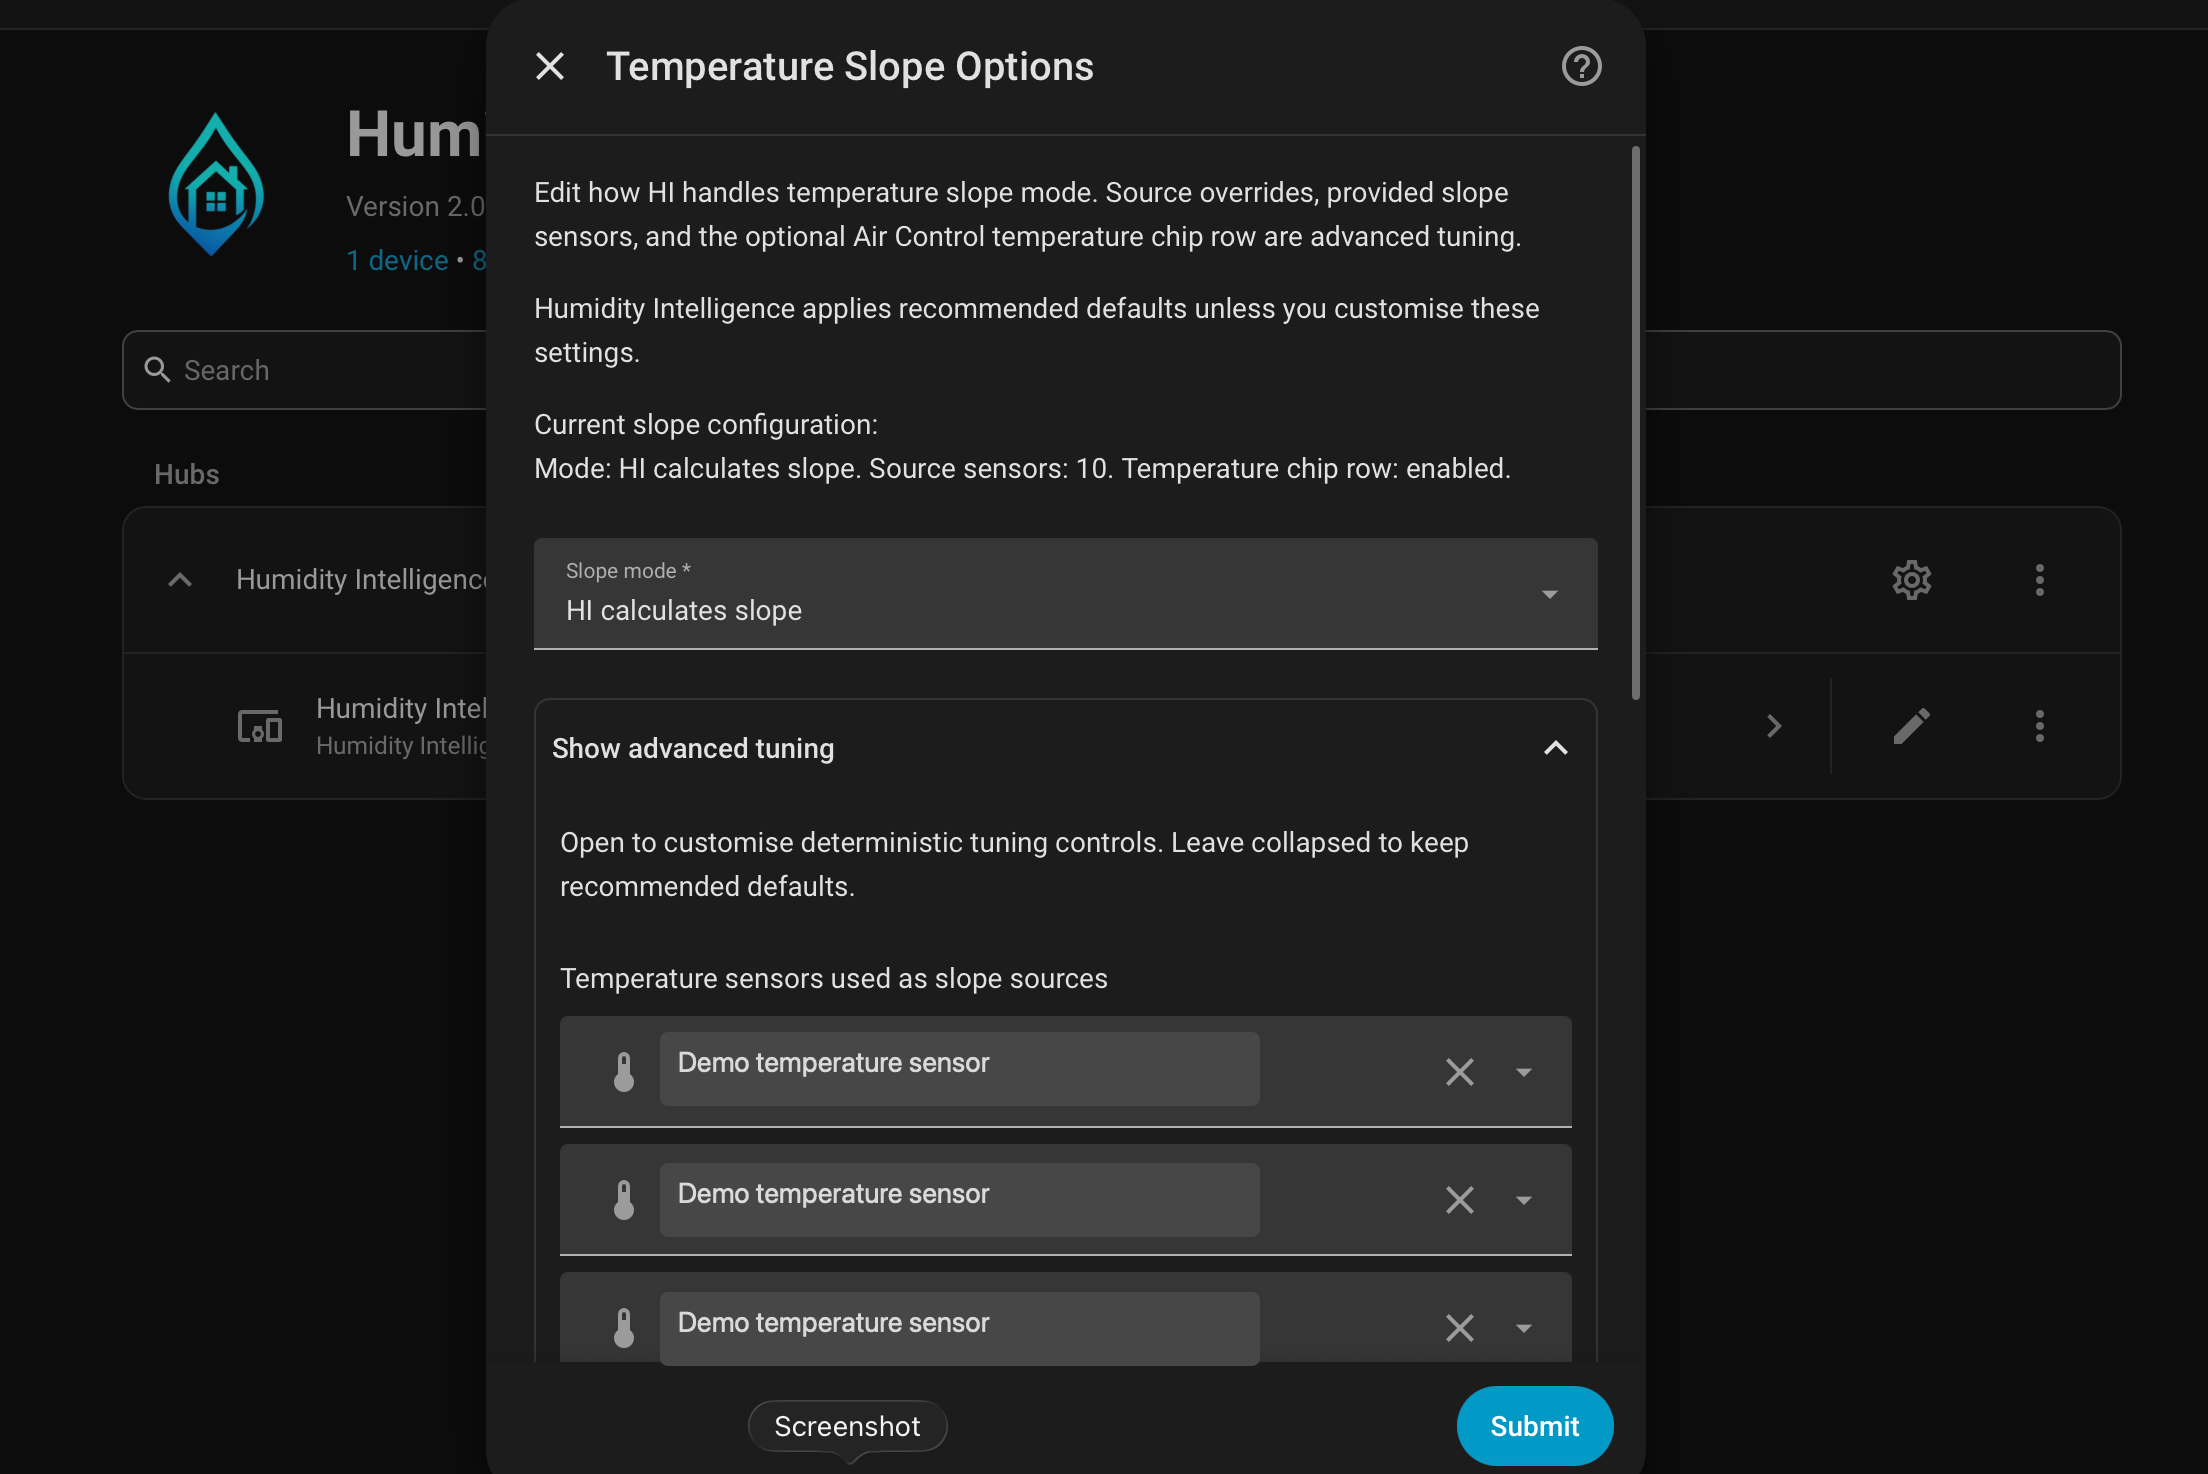Click the Screenshot tooltip button

847,1426
